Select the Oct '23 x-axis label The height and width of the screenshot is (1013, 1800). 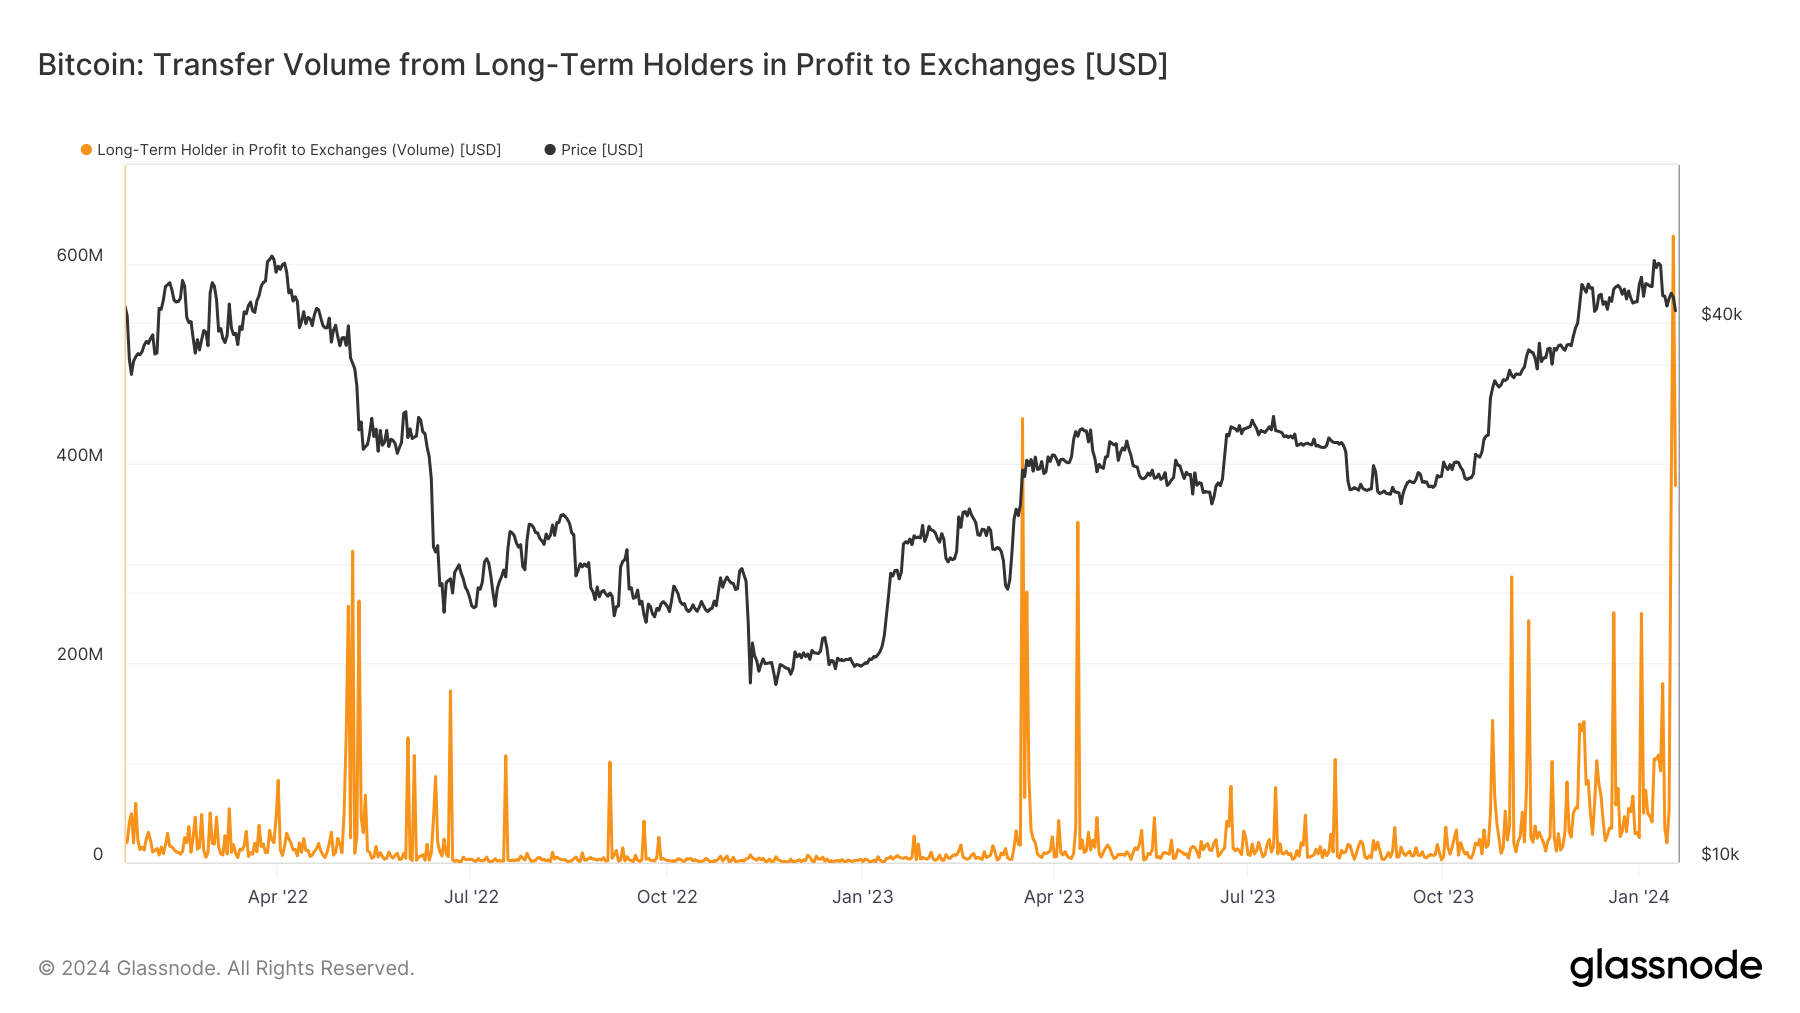[1443, 897]
